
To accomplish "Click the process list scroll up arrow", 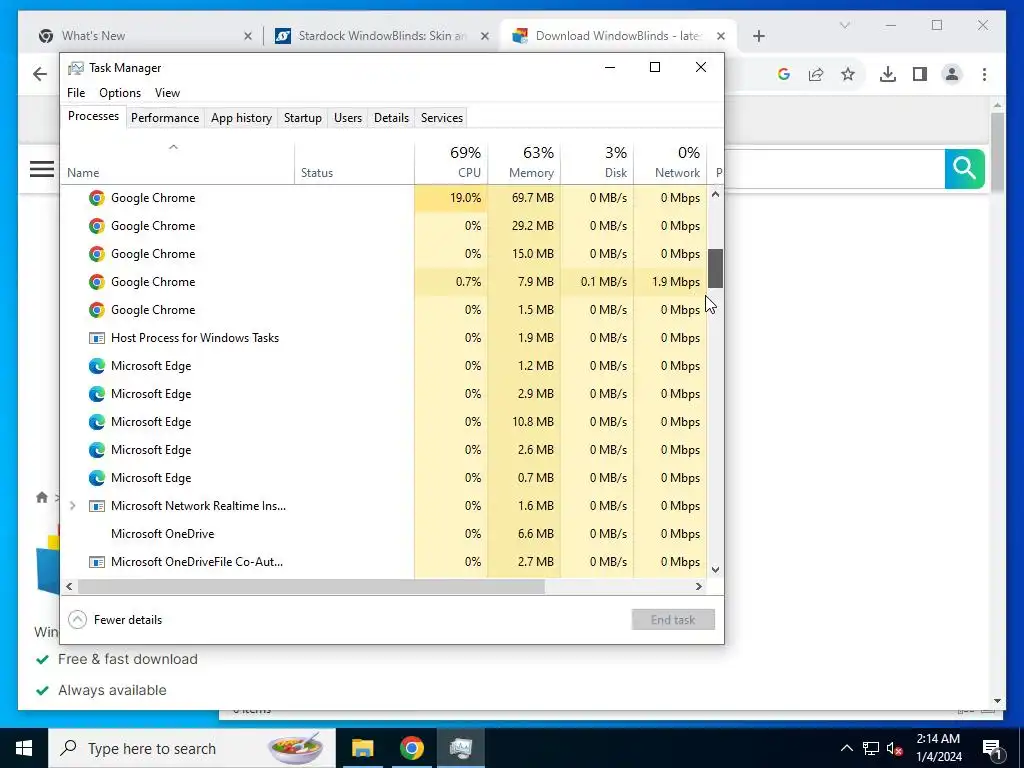I will (715, 194).
